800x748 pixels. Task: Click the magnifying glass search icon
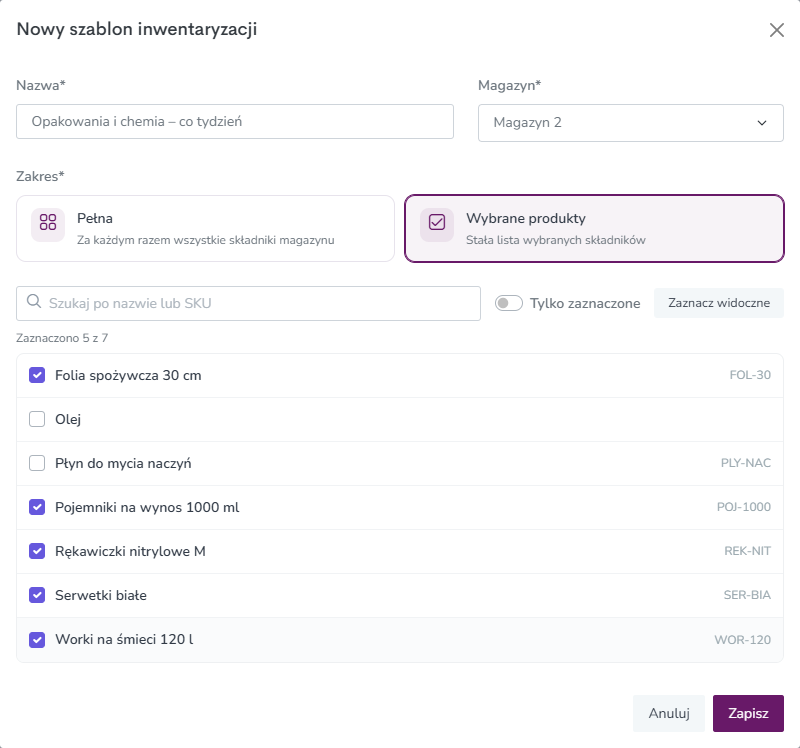point(34,301)
